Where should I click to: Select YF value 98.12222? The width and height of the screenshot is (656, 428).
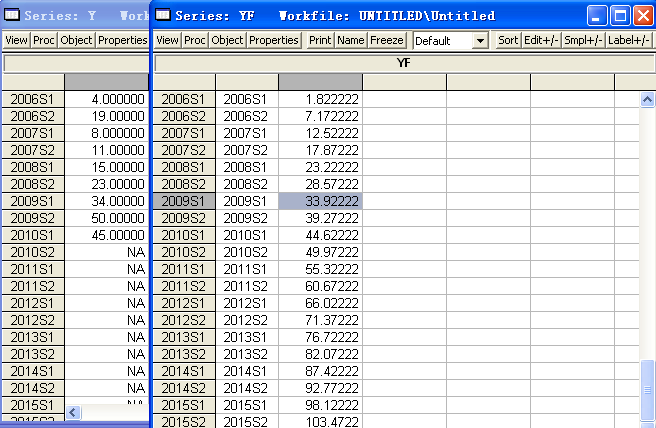point(320,405)
